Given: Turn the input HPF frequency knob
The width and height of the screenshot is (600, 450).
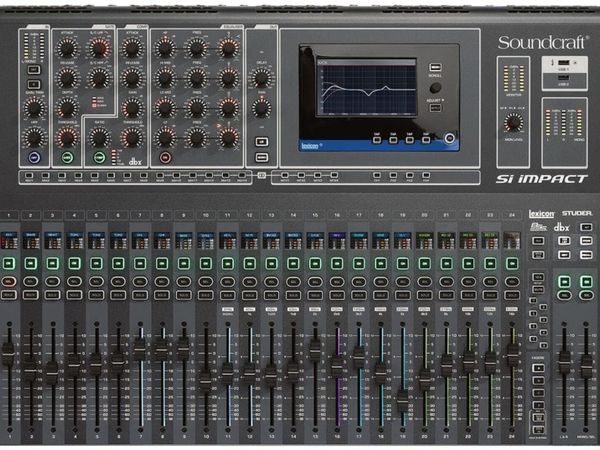Looking at the screenshot, I should click(x=34, y=138).
